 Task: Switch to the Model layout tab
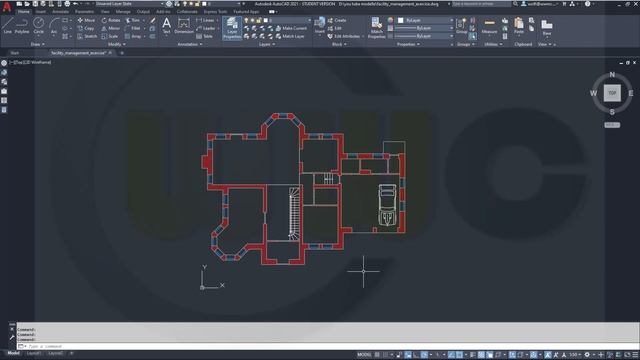(13, 353)
